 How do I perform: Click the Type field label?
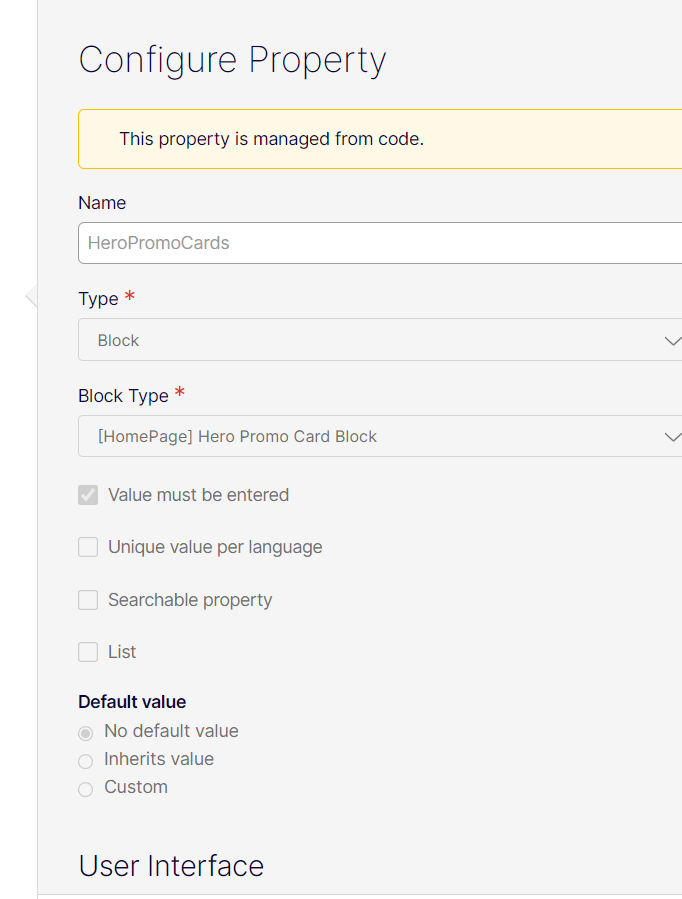(x=98, y=299)
